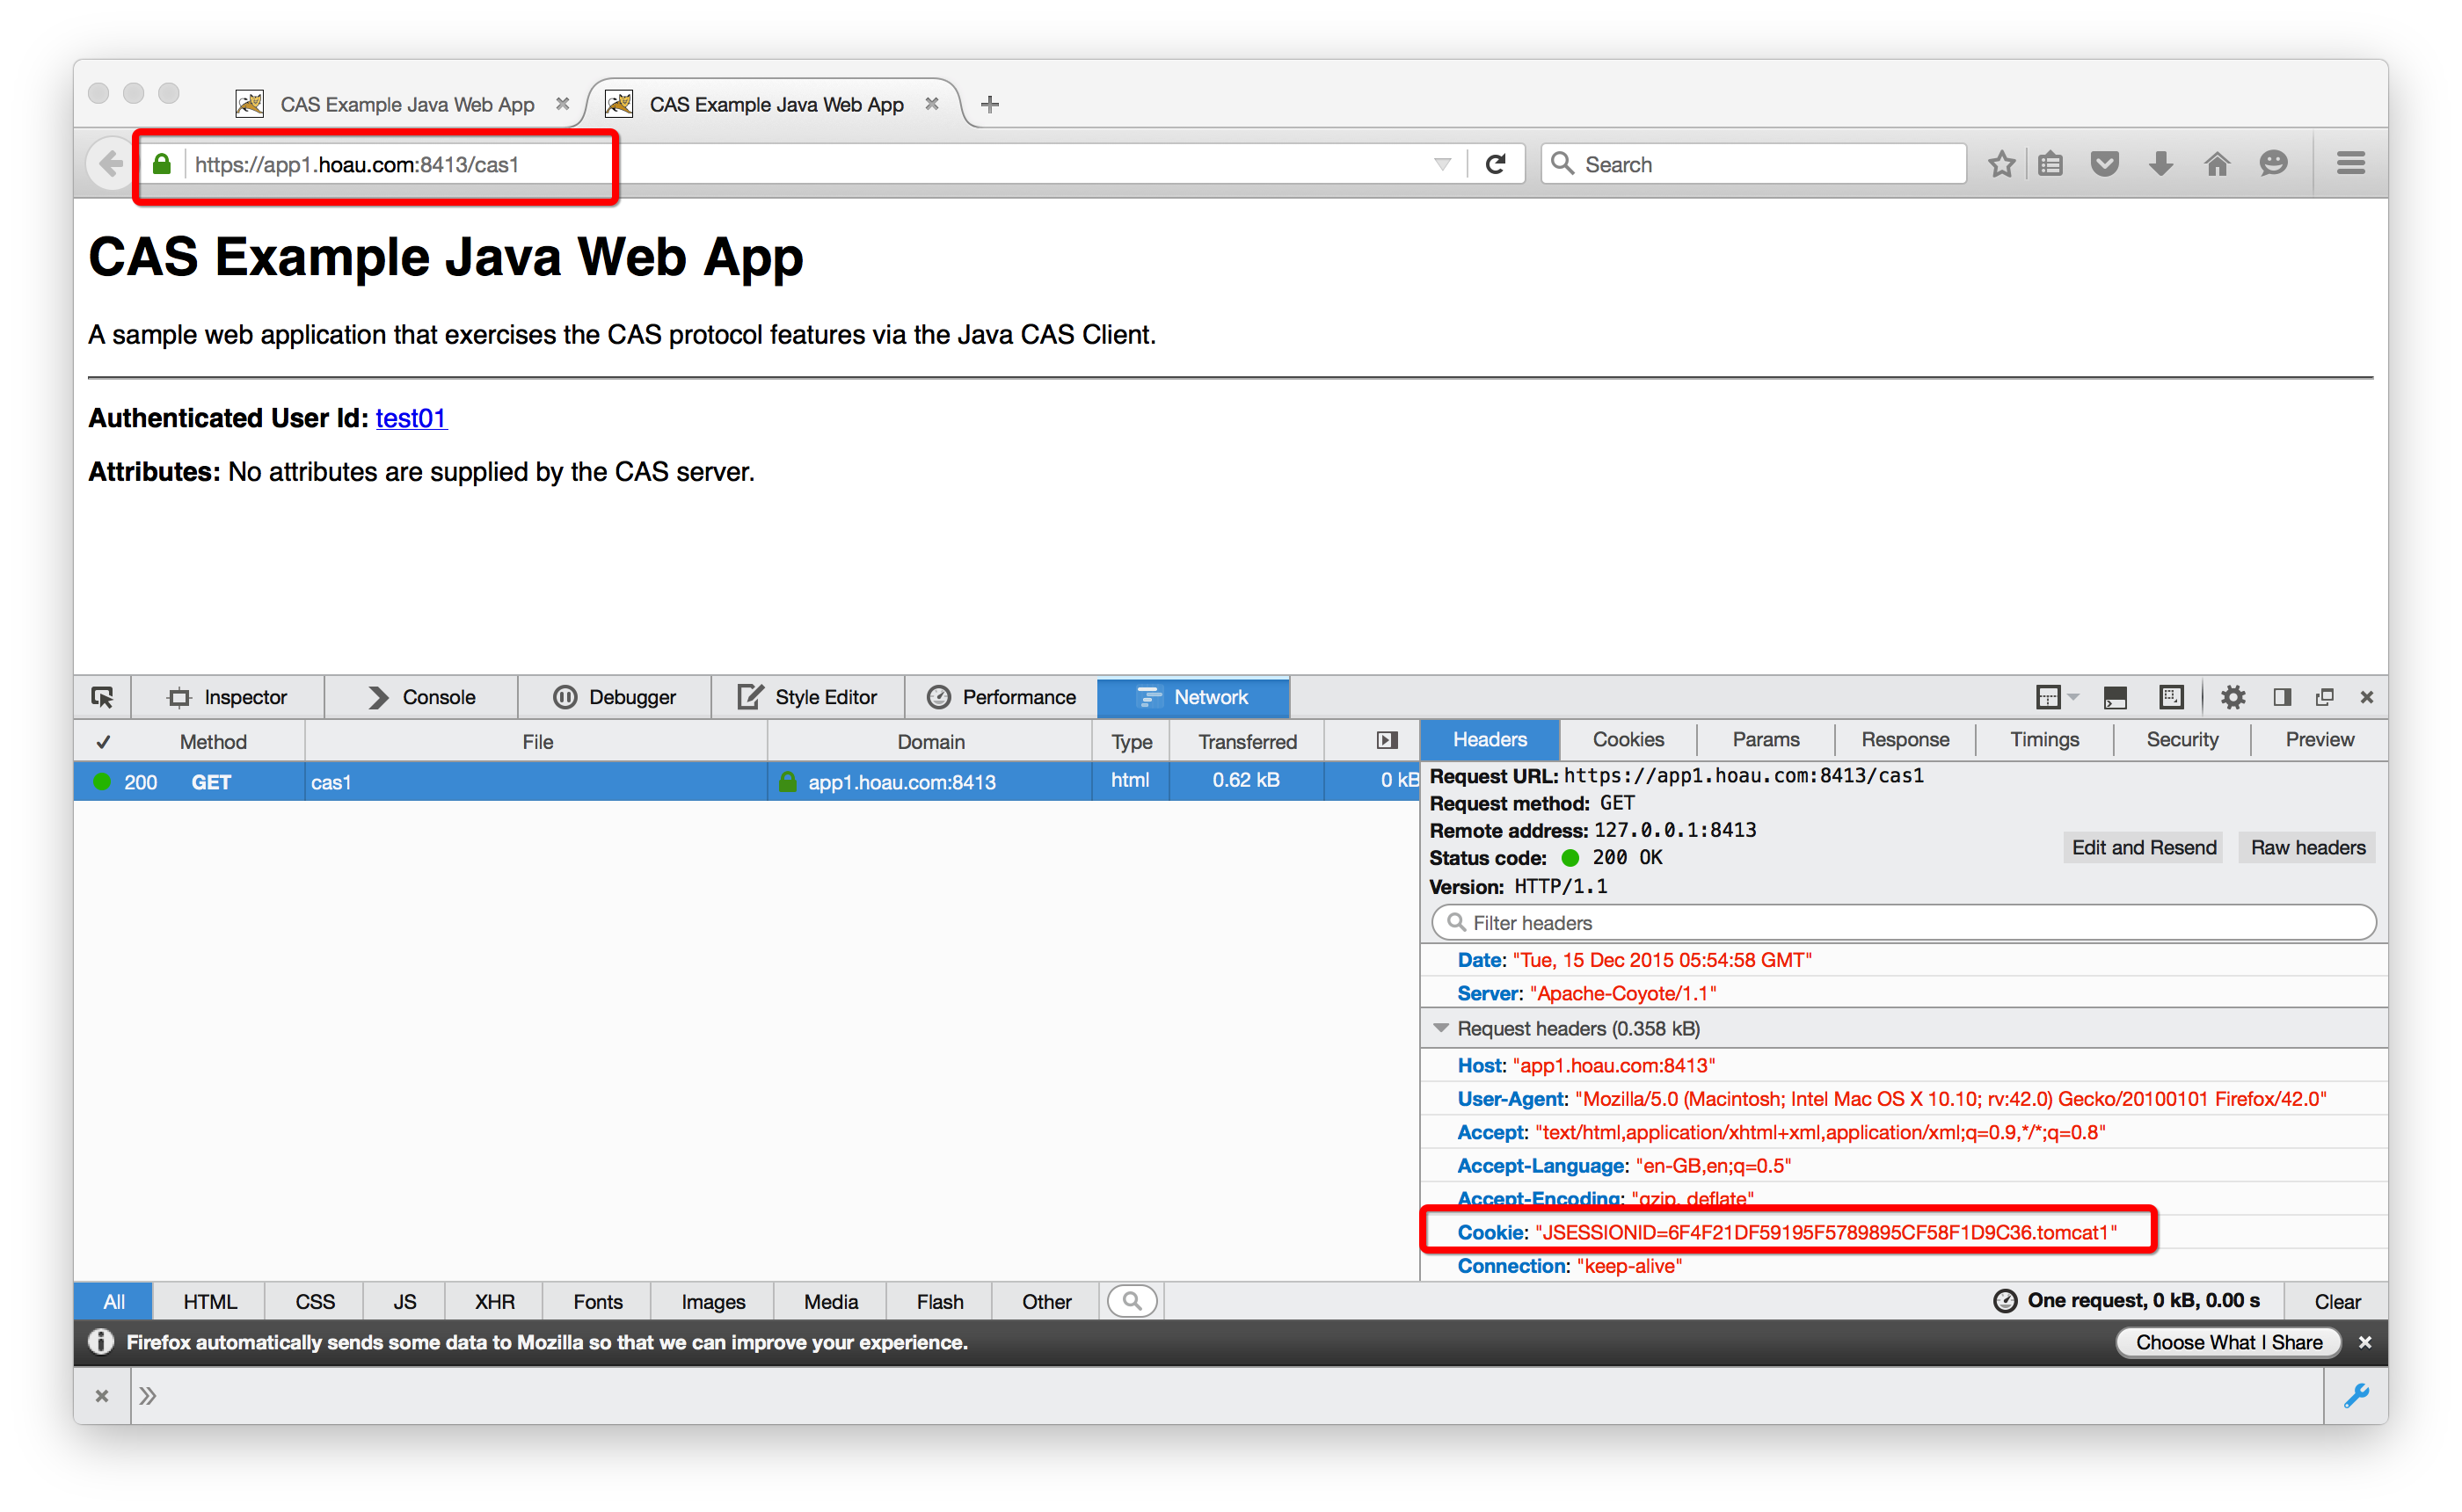Click the element picker icon in devtools
Image resolution: width=2462 pixels, height=1512 pixels.
(x=102, y=697)
